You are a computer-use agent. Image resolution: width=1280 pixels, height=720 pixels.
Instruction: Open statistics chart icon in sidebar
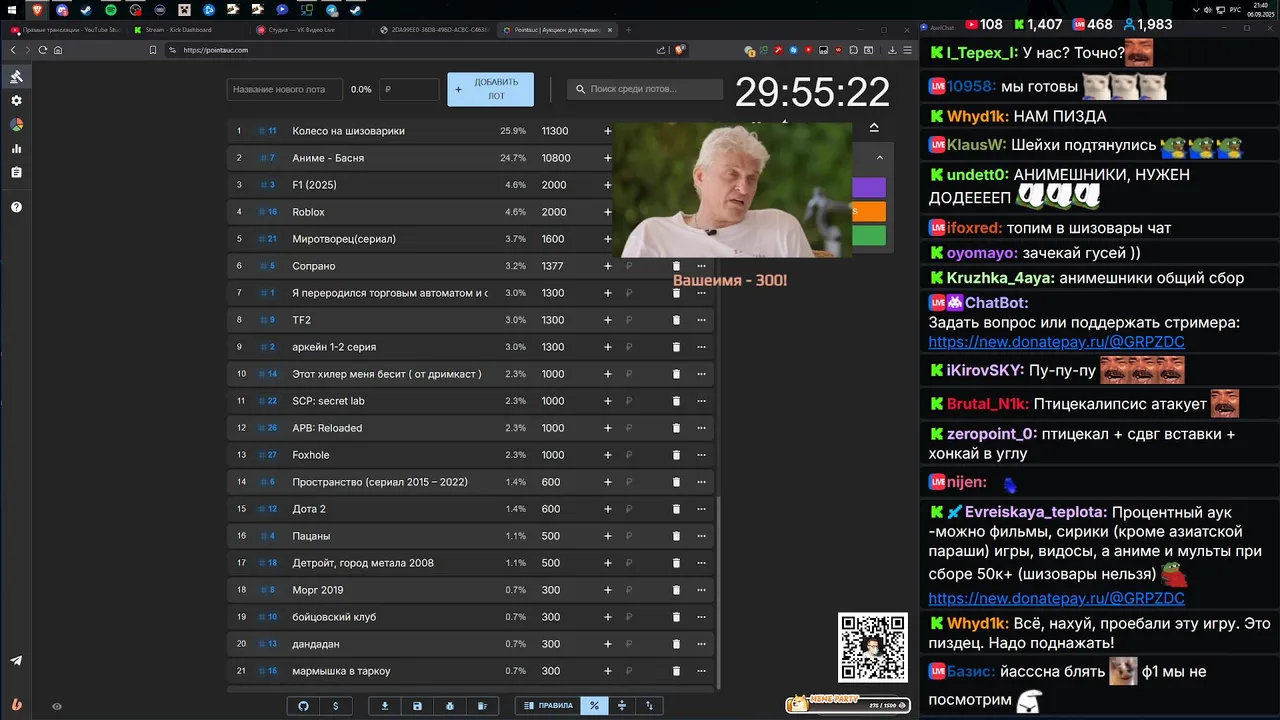(x=16, y=149)
